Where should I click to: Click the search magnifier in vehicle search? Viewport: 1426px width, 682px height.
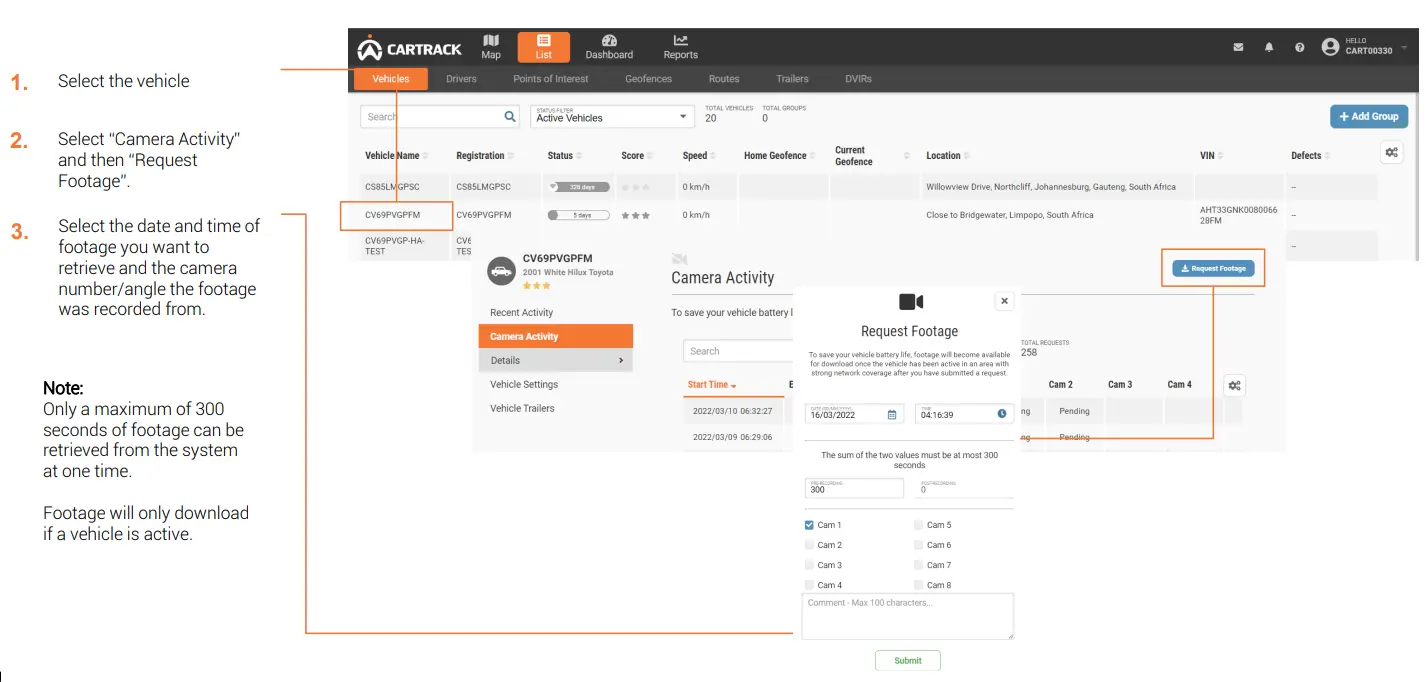pos(510,117)
